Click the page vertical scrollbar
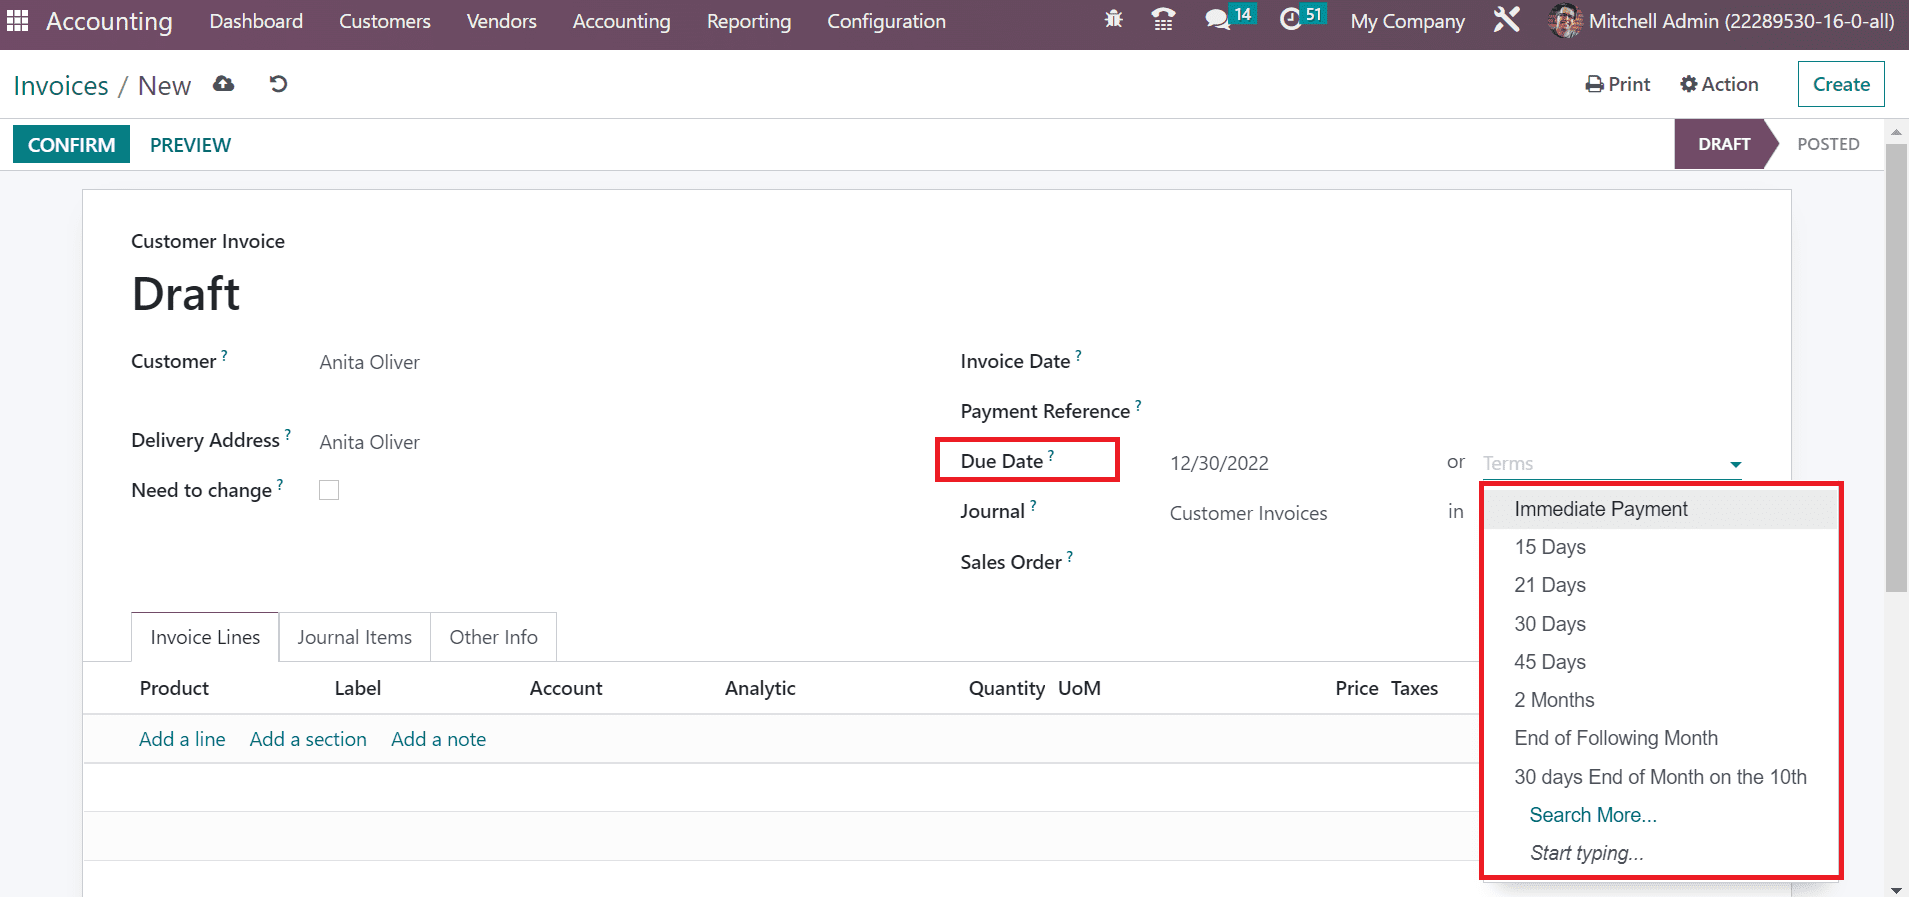Viewport: 1909px width, 897px height. click(x=1896, y=400)
